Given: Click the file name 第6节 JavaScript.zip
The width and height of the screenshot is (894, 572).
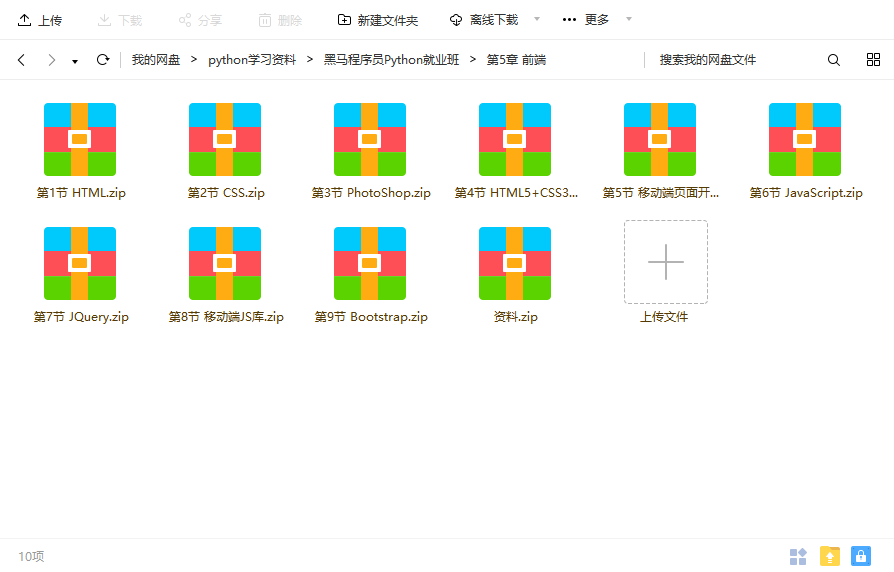Looking at the screenshot, I should coord(806,193).
